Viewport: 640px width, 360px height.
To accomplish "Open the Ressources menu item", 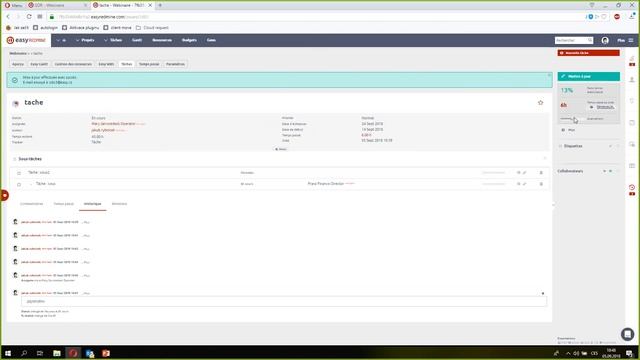I will [162, 40].
